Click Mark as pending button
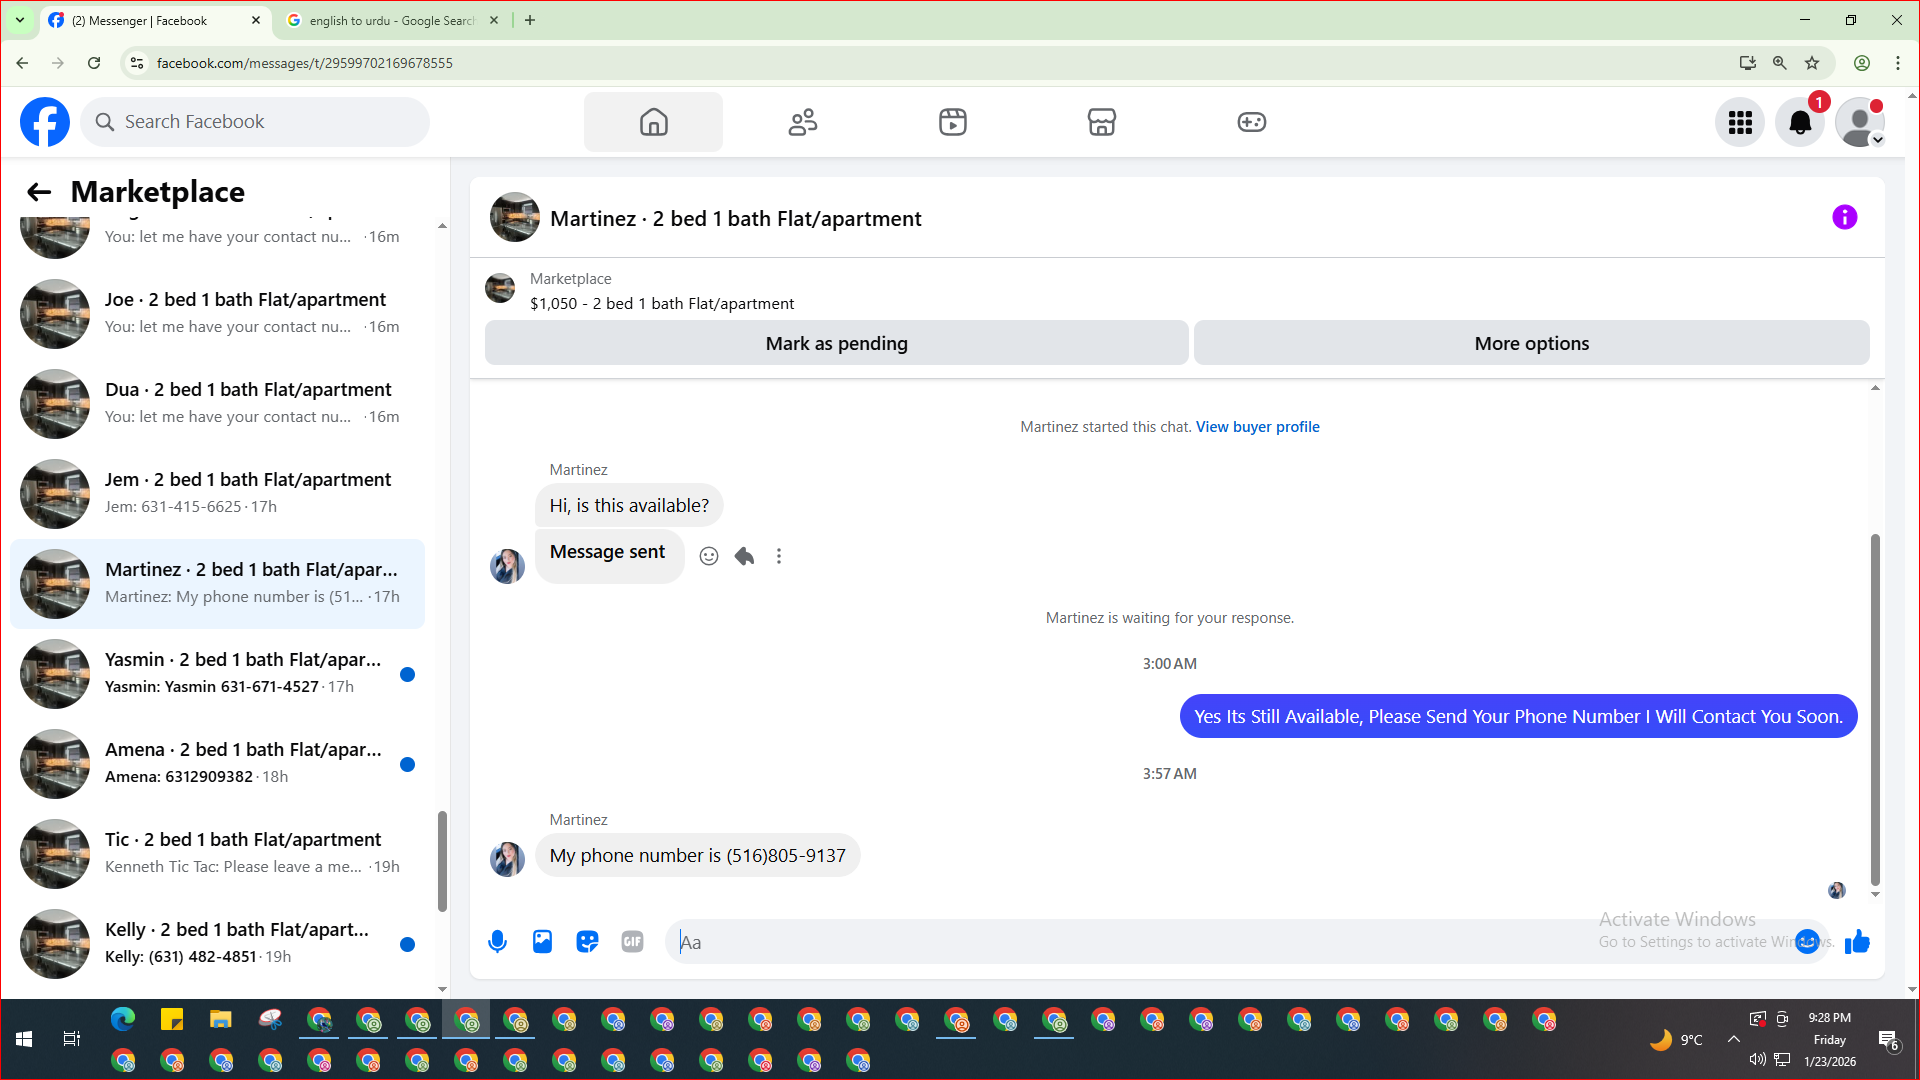Image resolution: width=1920 pixels, height=1080 pixels. pos(836,343)
